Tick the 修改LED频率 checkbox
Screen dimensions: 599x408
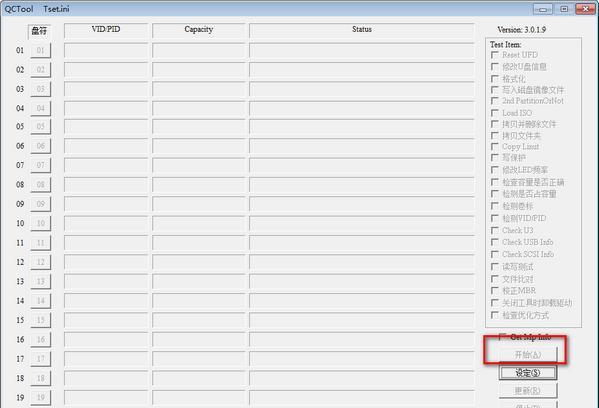(x=495, y=170)
